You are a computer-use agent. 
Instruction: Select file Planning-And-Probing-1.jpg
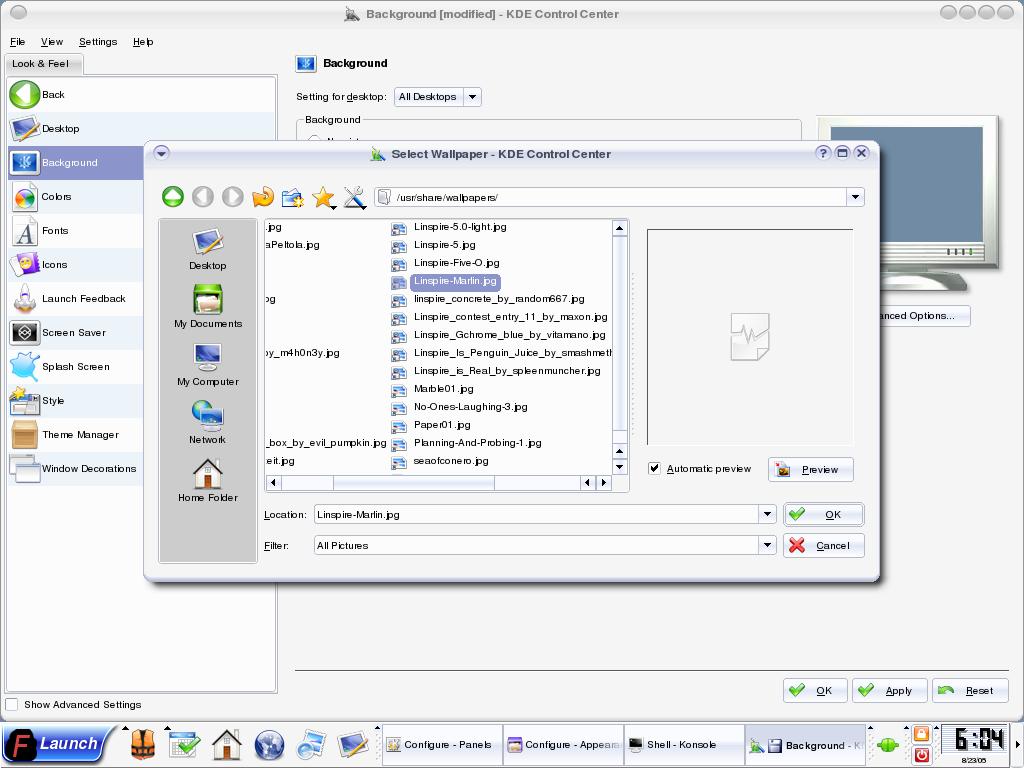[x=477, y=442]
